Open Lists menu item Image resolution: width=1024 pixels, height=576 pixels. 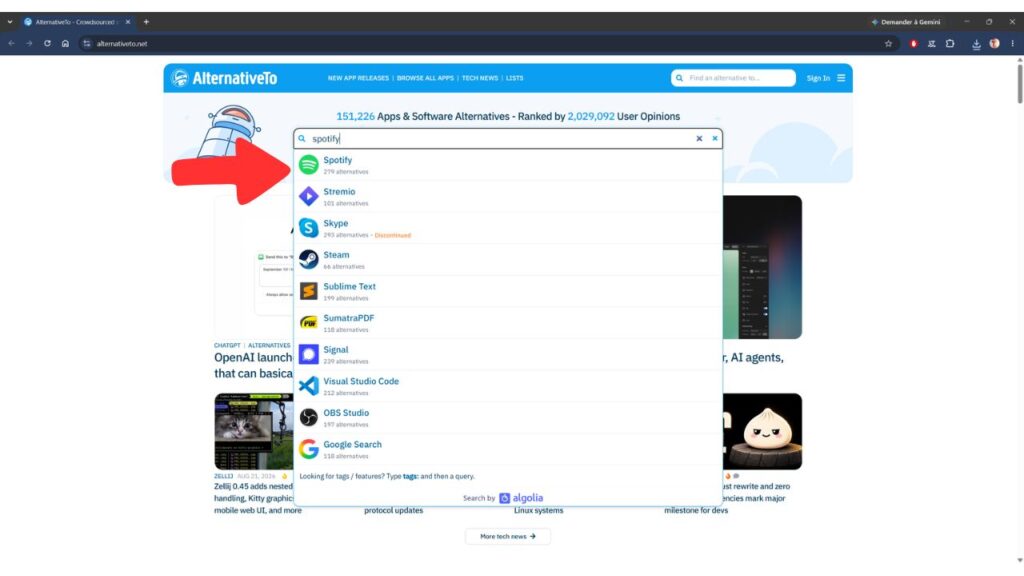click(x=515, y=78)
